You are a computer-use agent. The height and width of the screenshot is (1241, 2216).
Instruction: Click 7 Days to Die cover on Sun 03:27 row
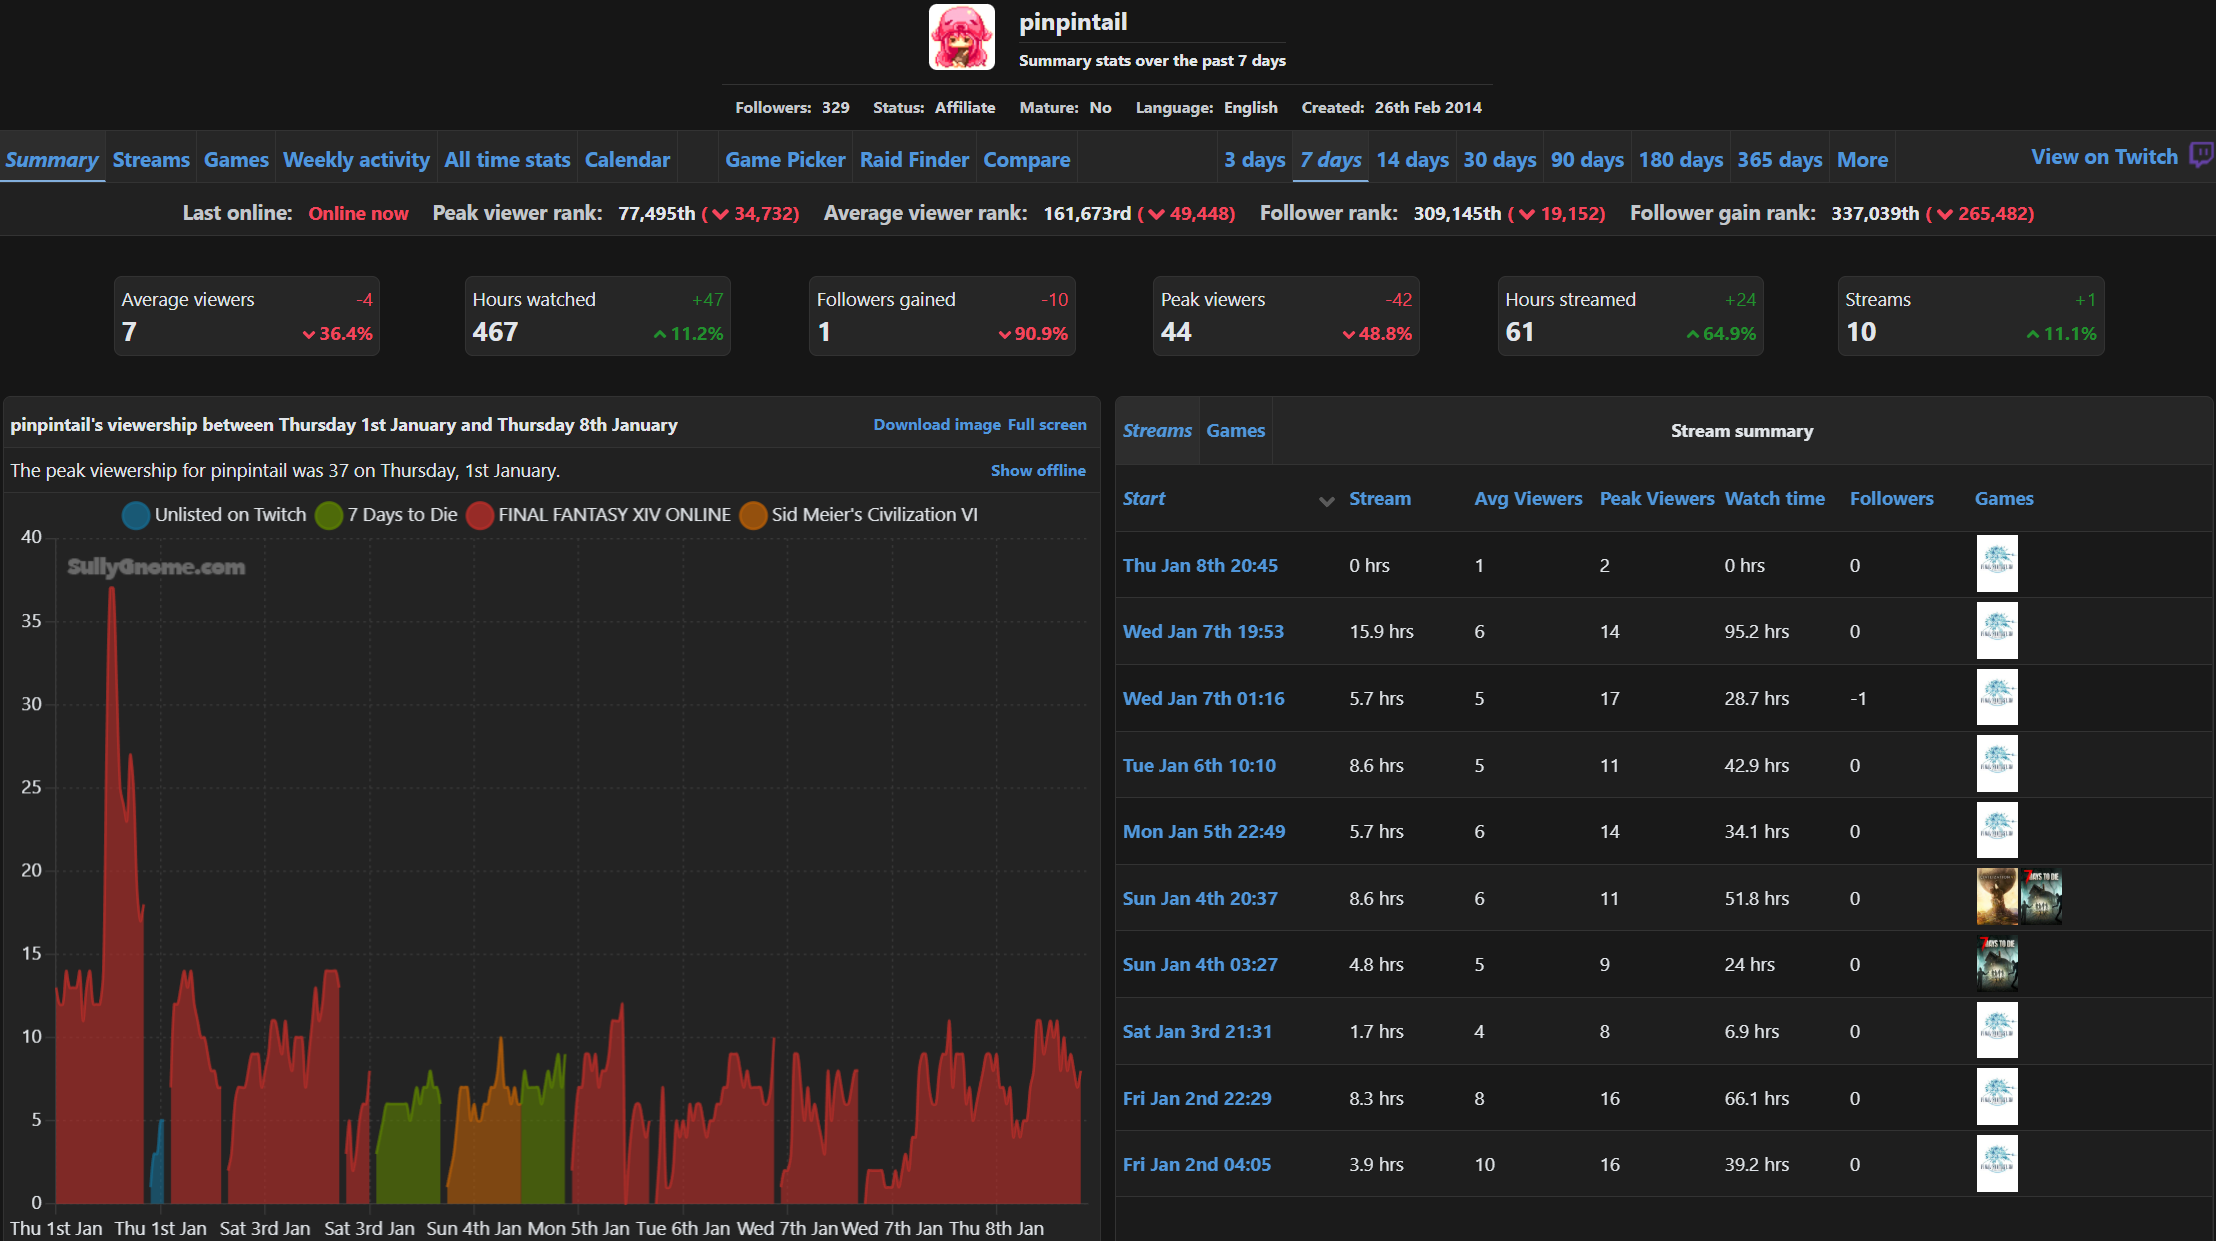click(1997, 964)
